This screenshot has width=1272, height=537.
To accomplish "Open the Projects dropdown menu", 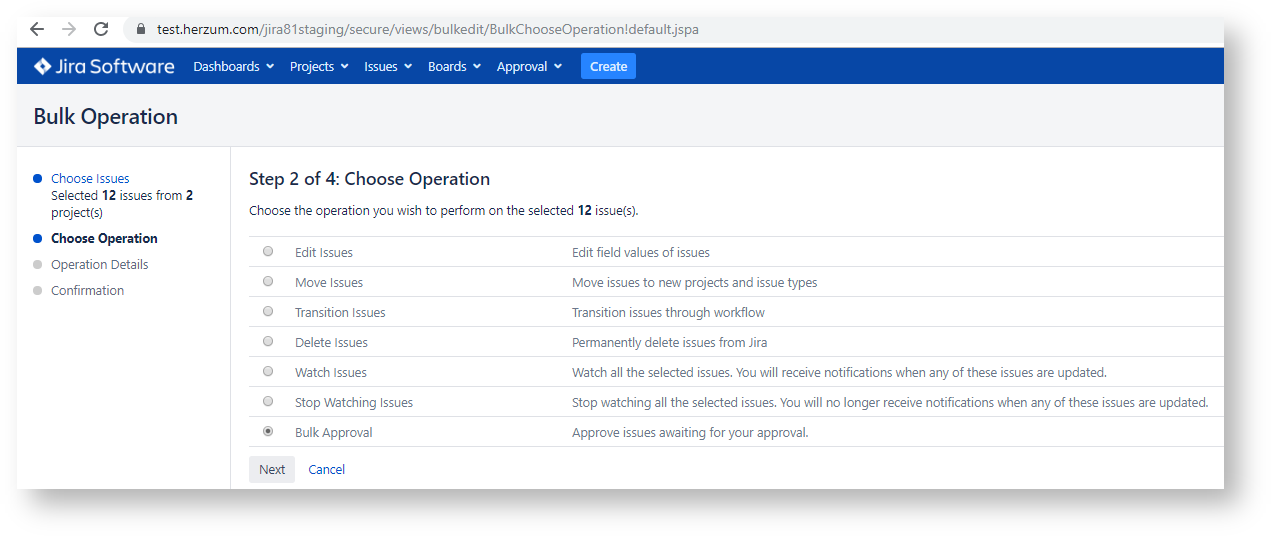I will coord(319,67).
